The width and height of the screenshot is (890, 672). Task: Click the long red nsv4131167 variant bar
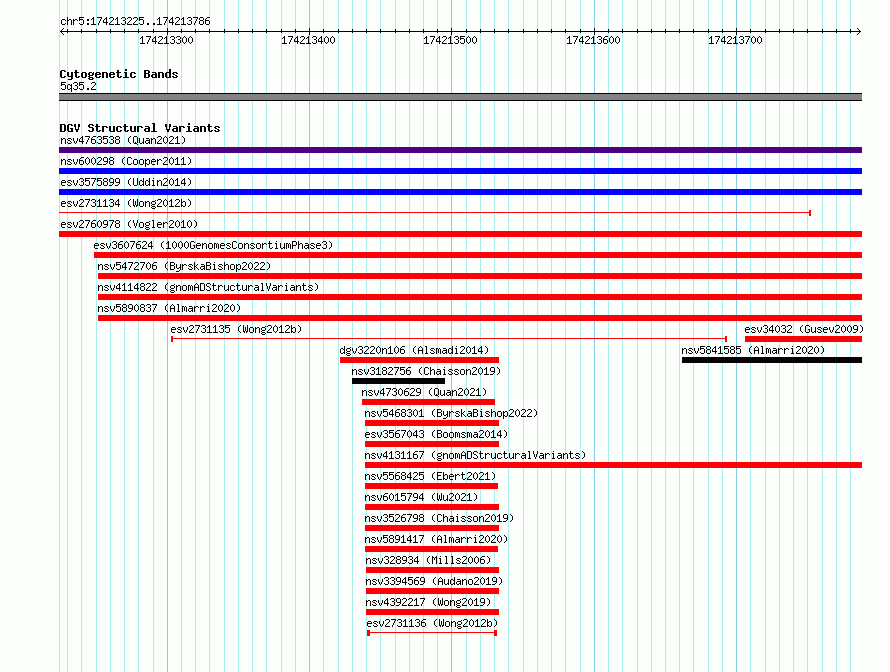[614, 465]
